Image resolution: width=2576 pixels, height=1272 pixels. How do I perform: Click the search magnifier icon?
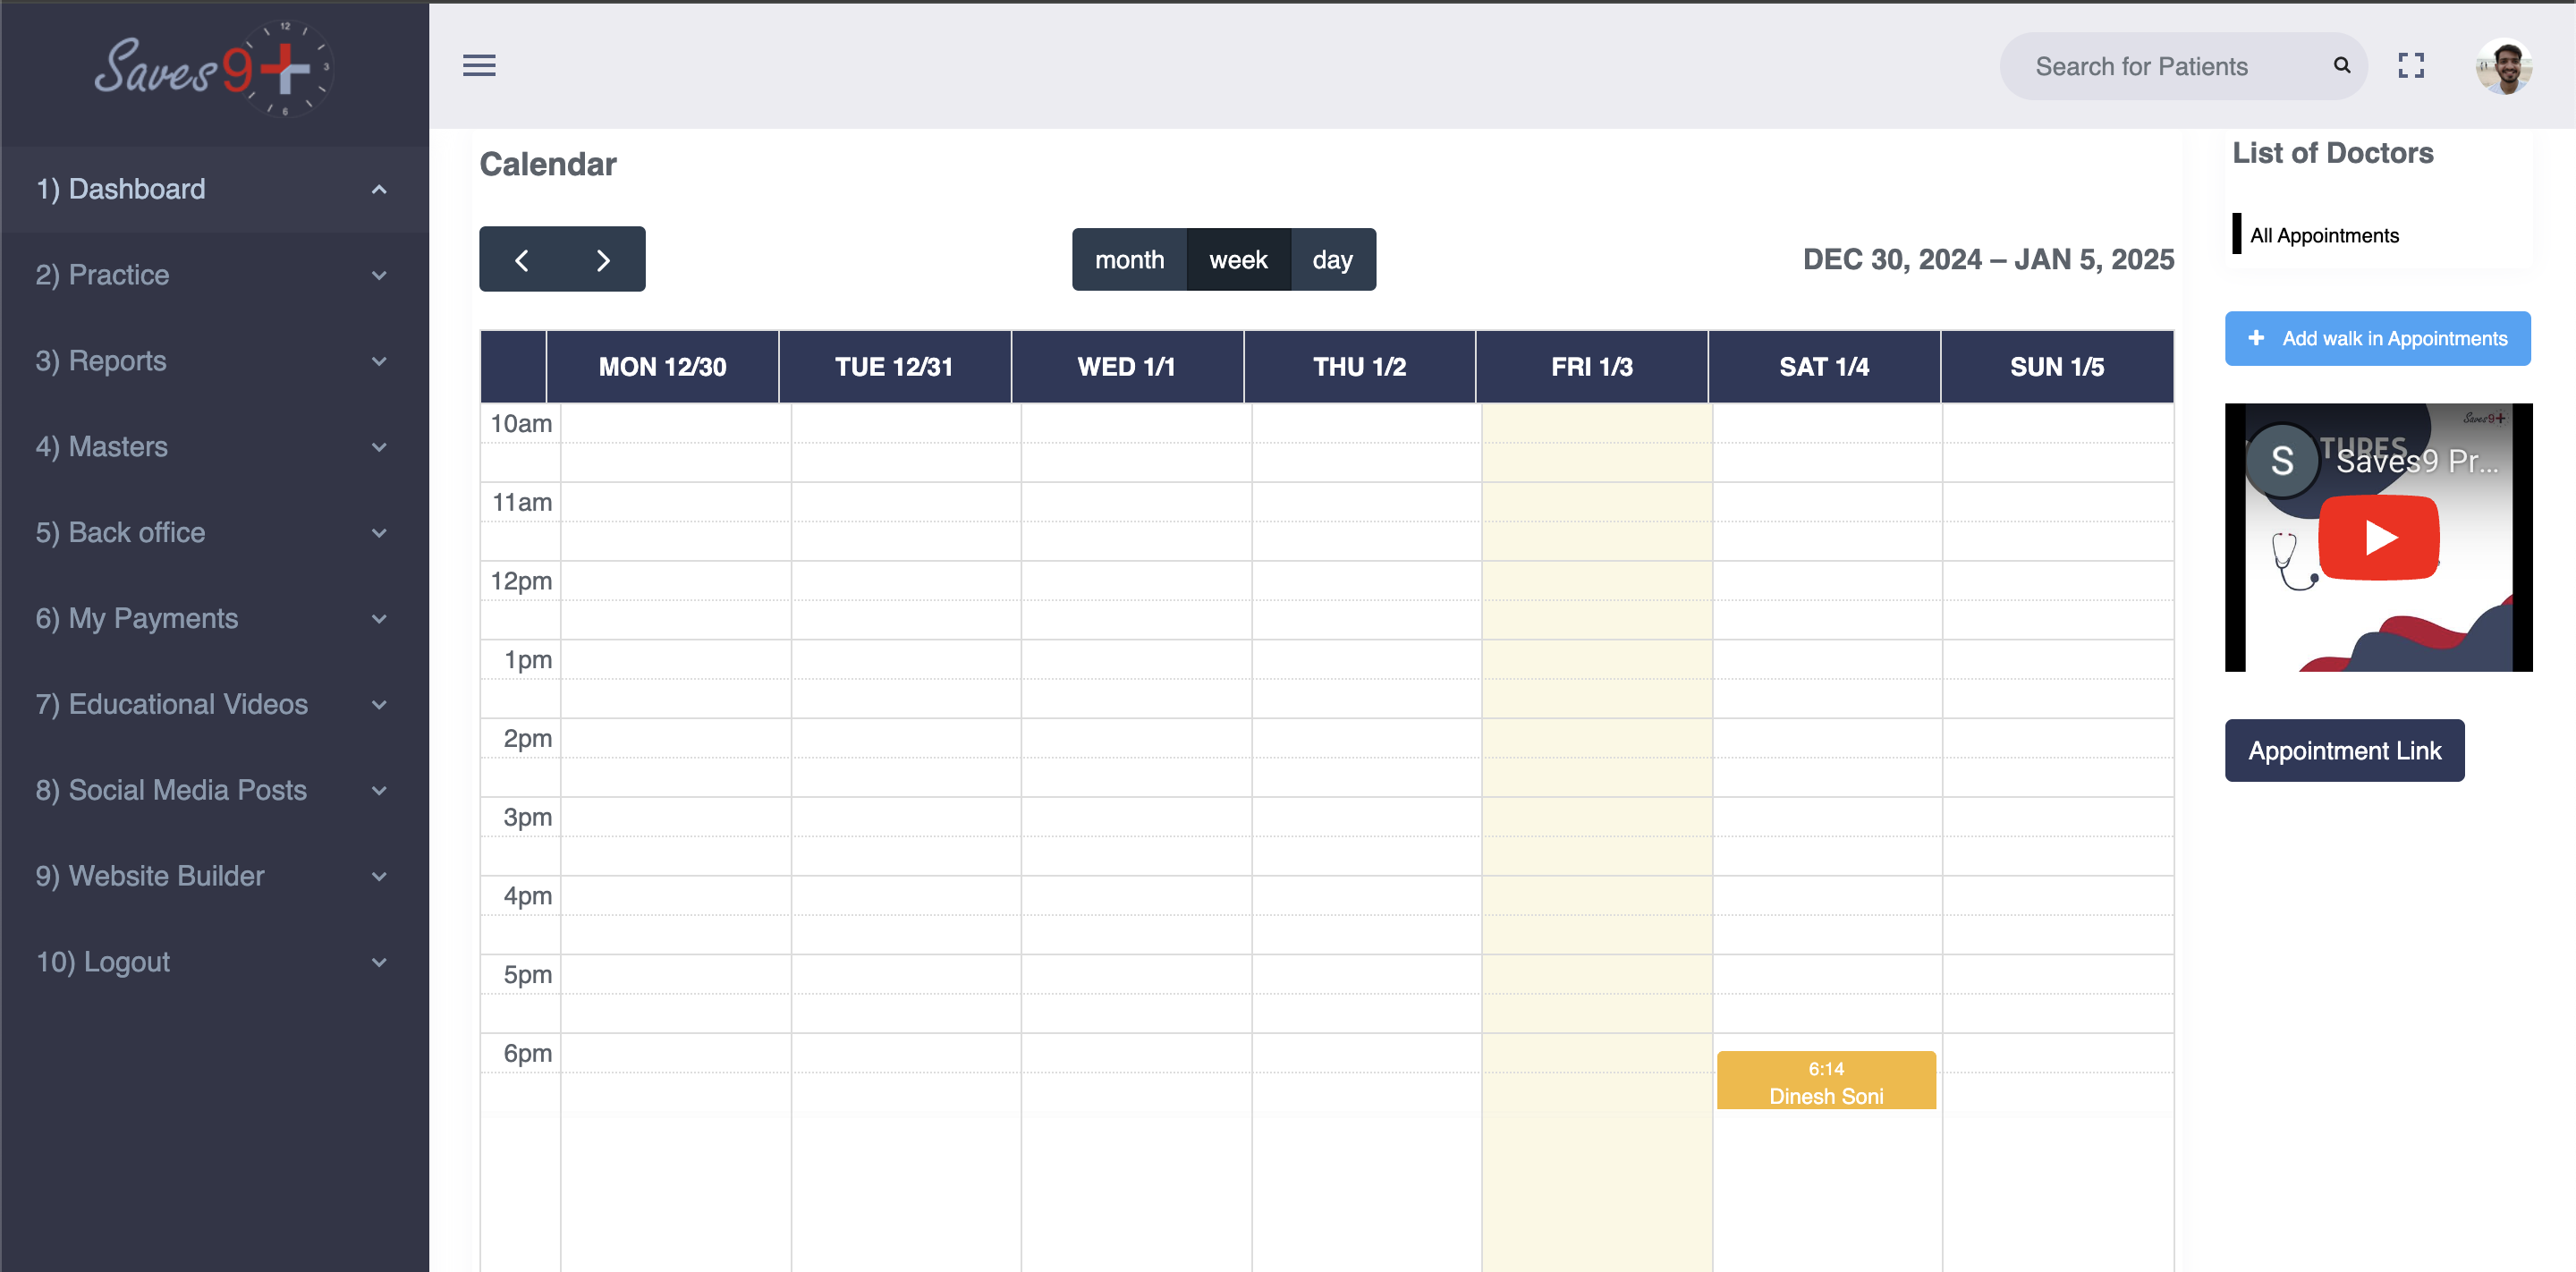(2341, 66)
